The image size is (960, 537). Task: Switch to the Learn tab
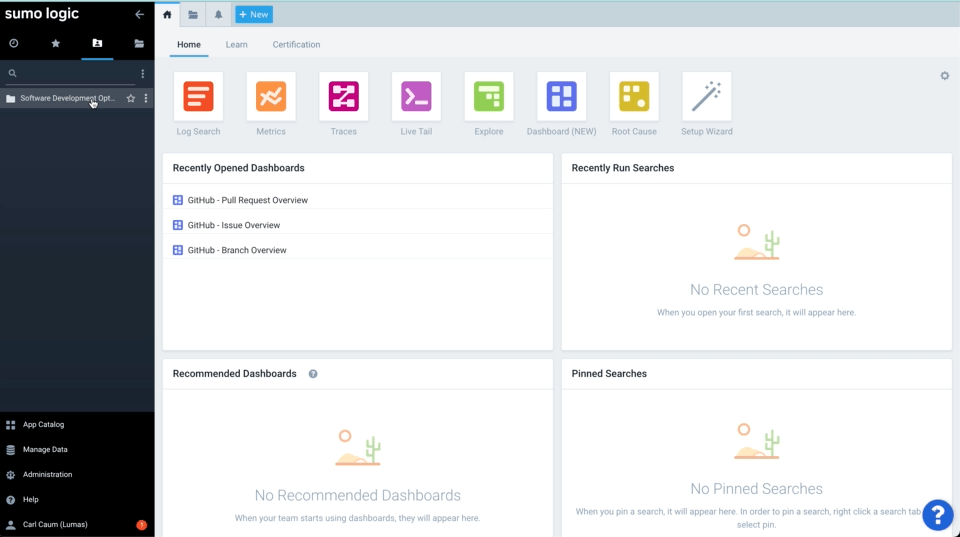[x=236, y=45]
